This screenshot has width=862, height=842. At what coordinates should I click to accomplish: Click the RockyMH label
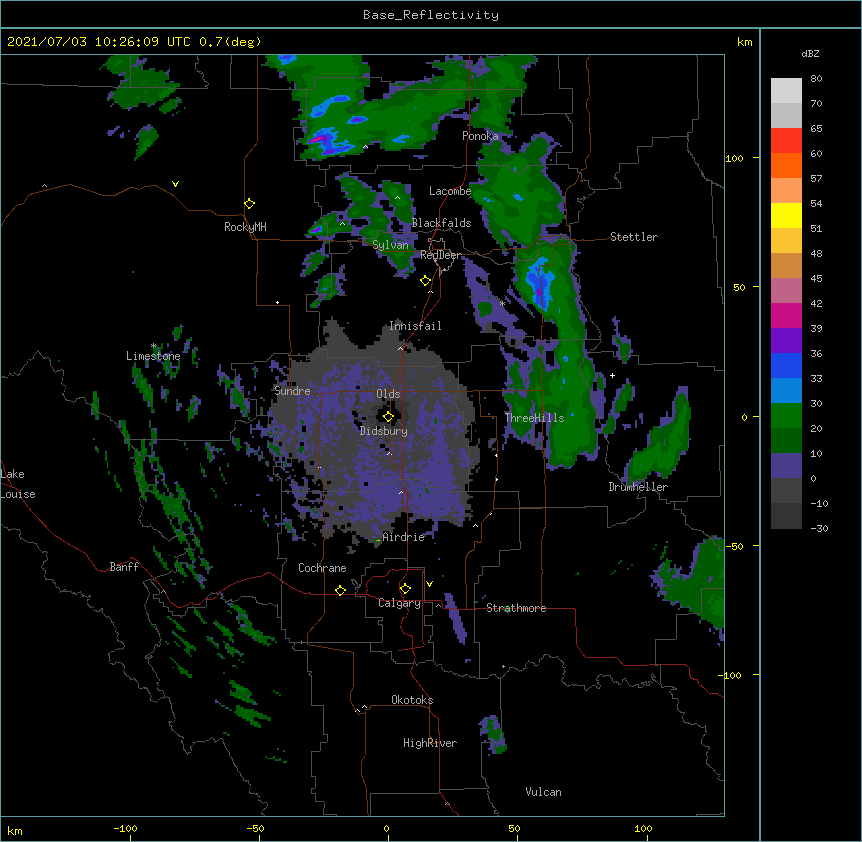coord(245,227)
